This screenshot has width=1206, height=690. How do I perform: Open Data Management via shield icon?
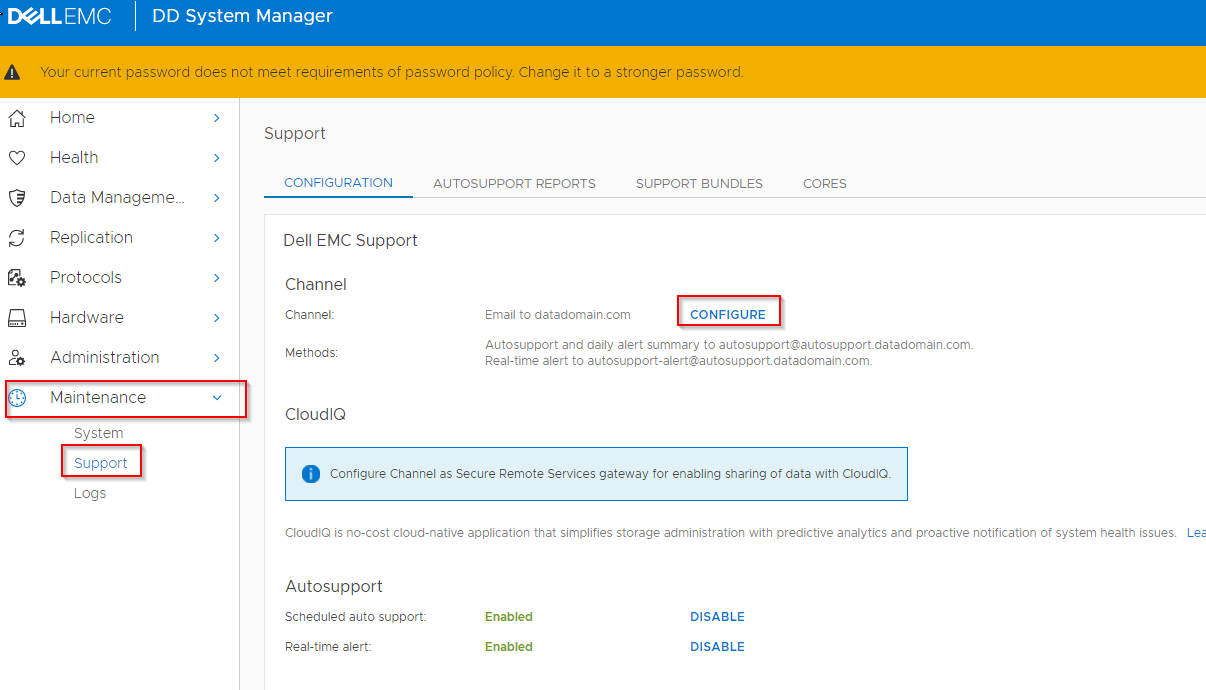pos(19,197)
